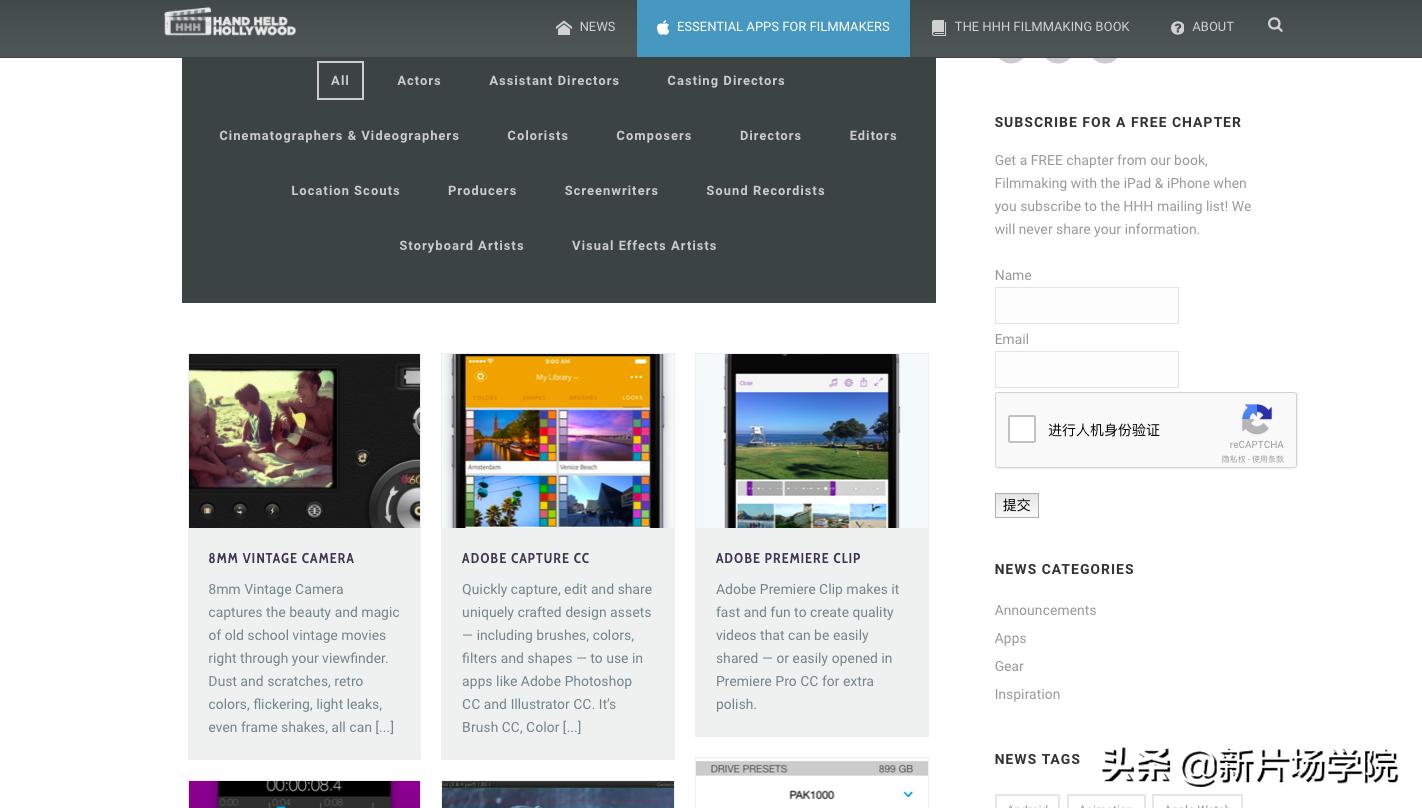The width and height of the screenshot is (1422, 808).
Task: Show Location Scouts apps
Action: (346, 191)
